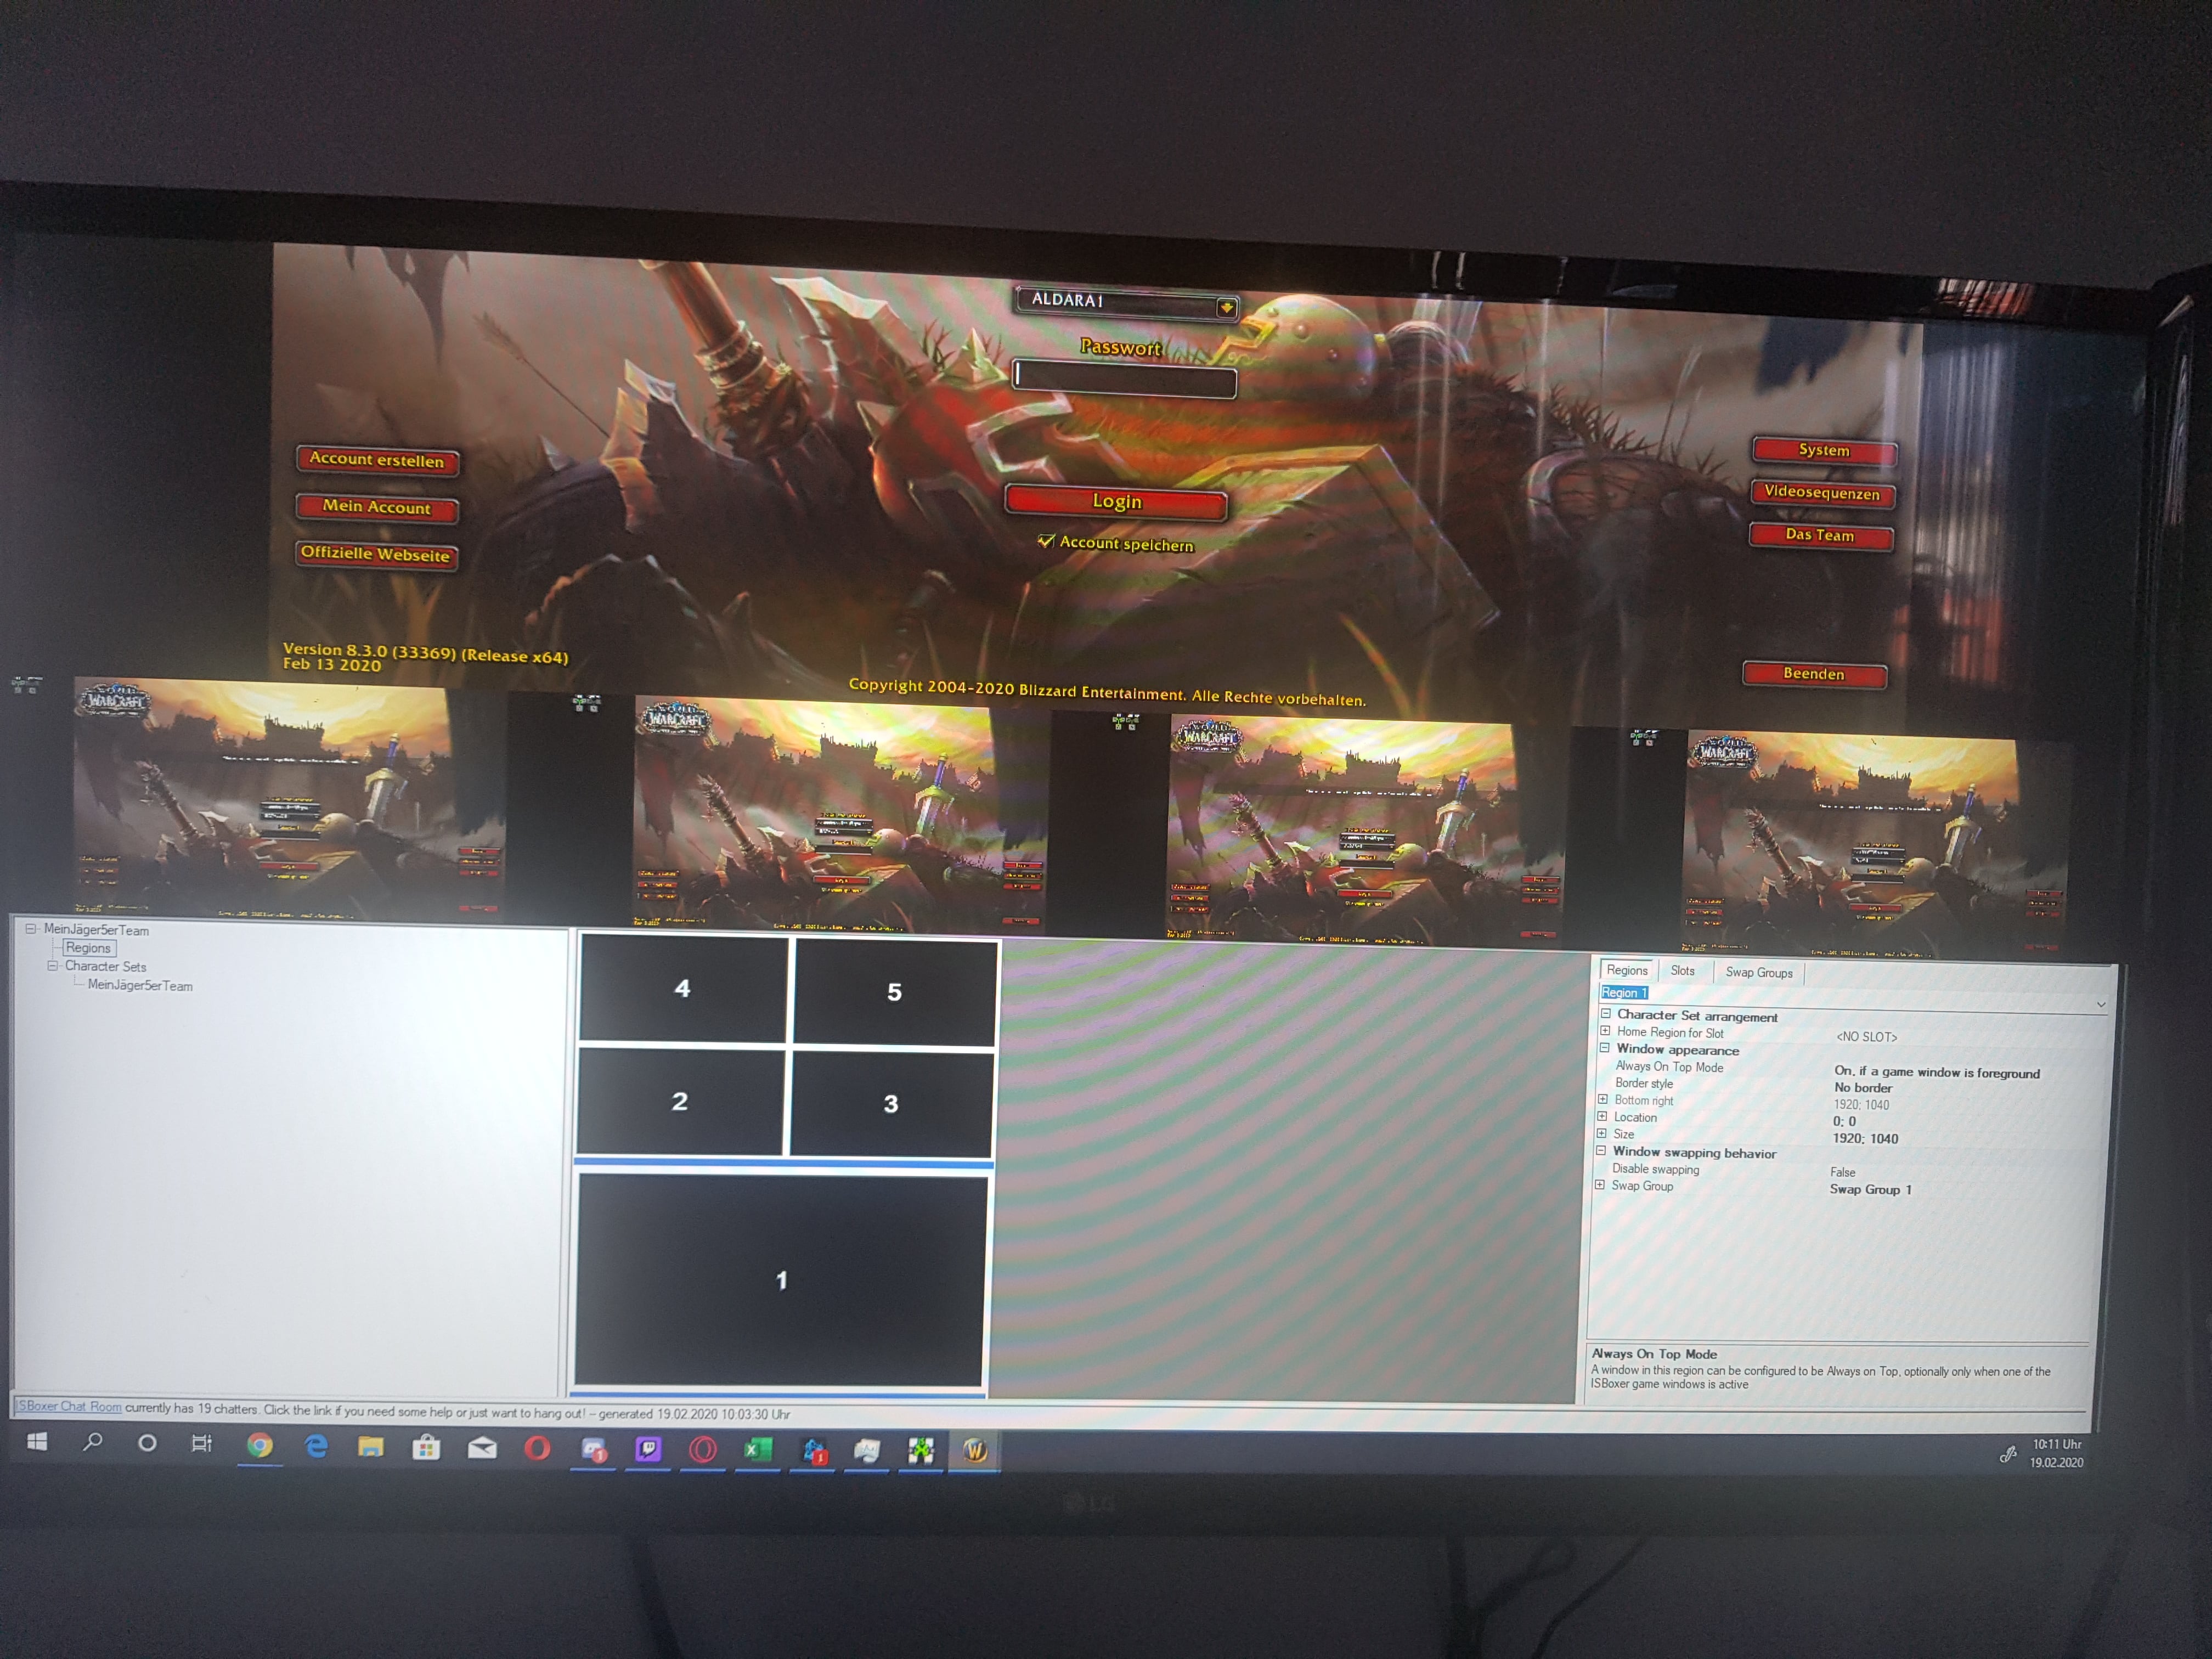This screenshot has height=1659, width=2212.
Task: Click the 'Swap Group 1' value
Action: coord(1870,1189)
